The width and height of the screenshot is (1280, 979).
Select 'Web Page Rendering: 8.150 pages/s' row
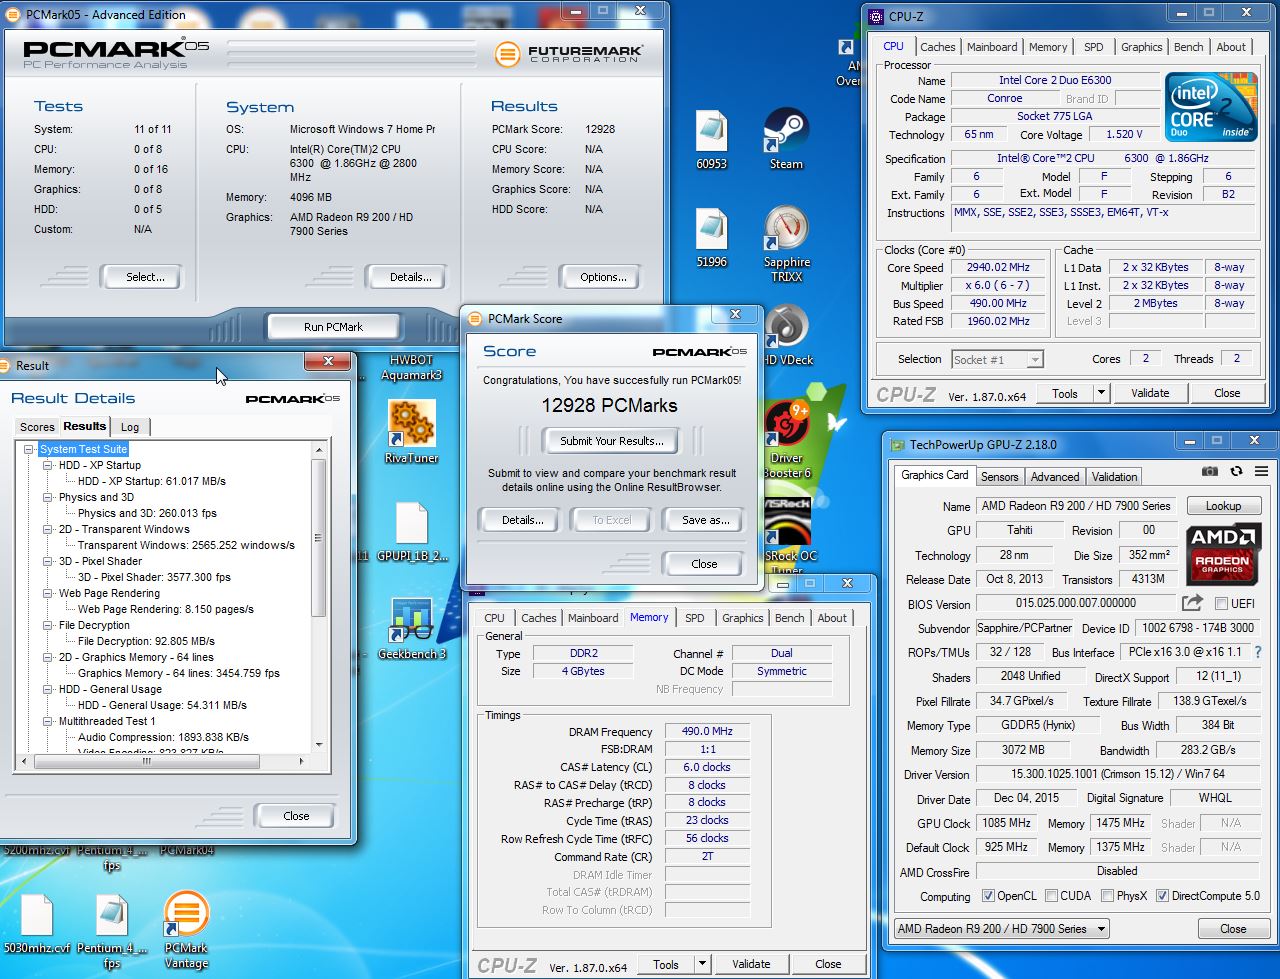click(166, 609)
